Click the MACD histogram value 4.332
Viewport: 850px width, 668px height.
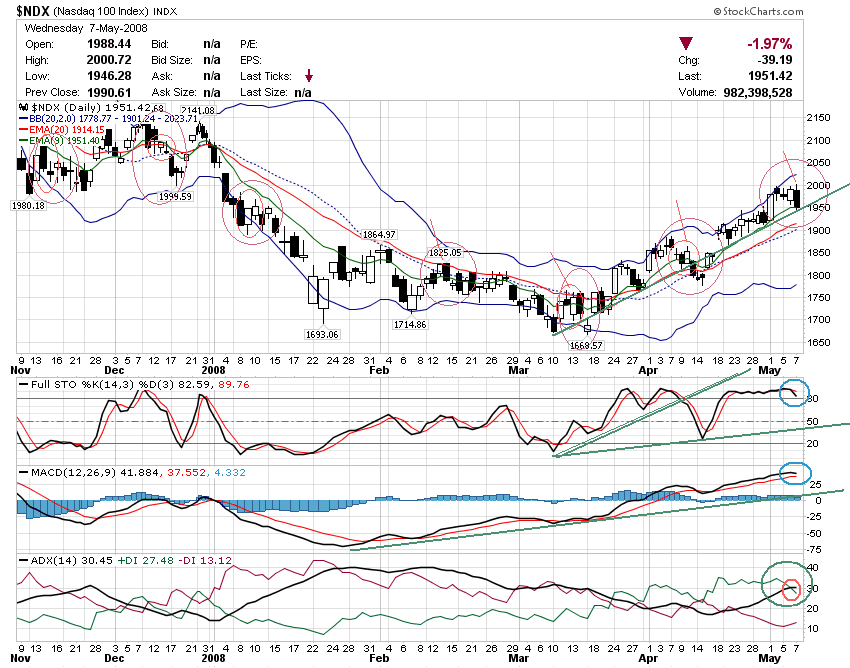point(230,473)
